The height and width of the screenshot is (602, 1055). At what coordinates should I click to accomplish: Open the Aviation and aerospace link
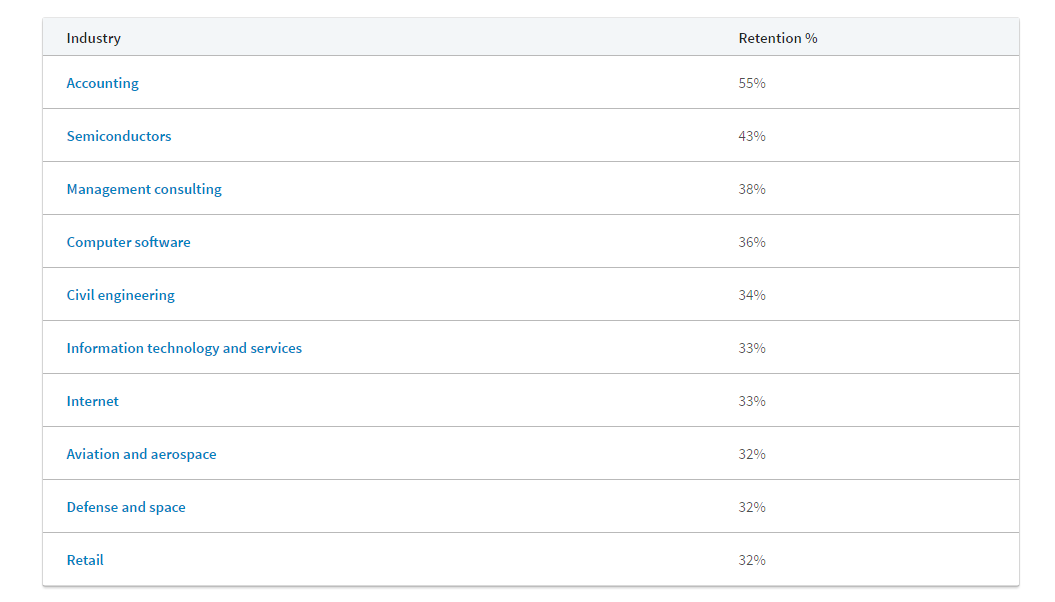tap(141, 453)
